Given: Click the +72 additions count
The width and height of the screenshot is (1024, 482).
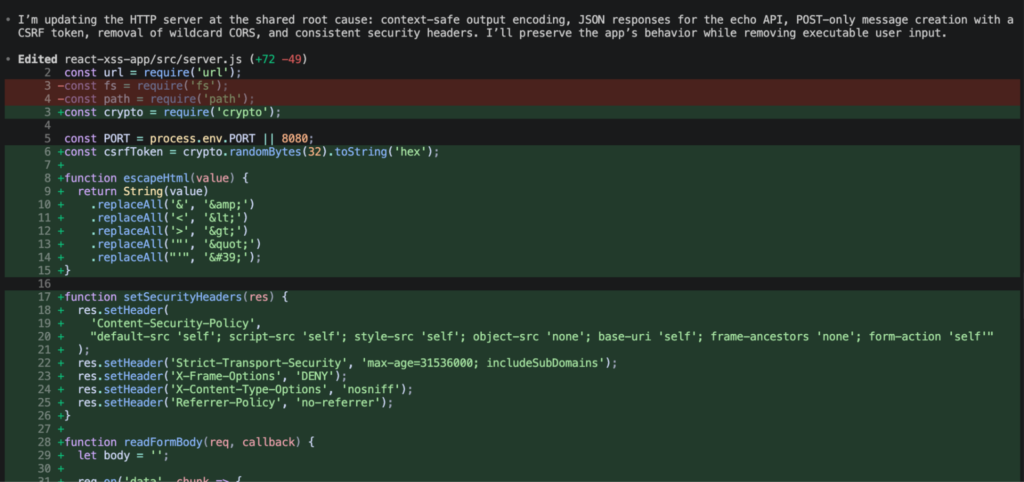Looking at the screenshot, I should (x=267, y=59).
